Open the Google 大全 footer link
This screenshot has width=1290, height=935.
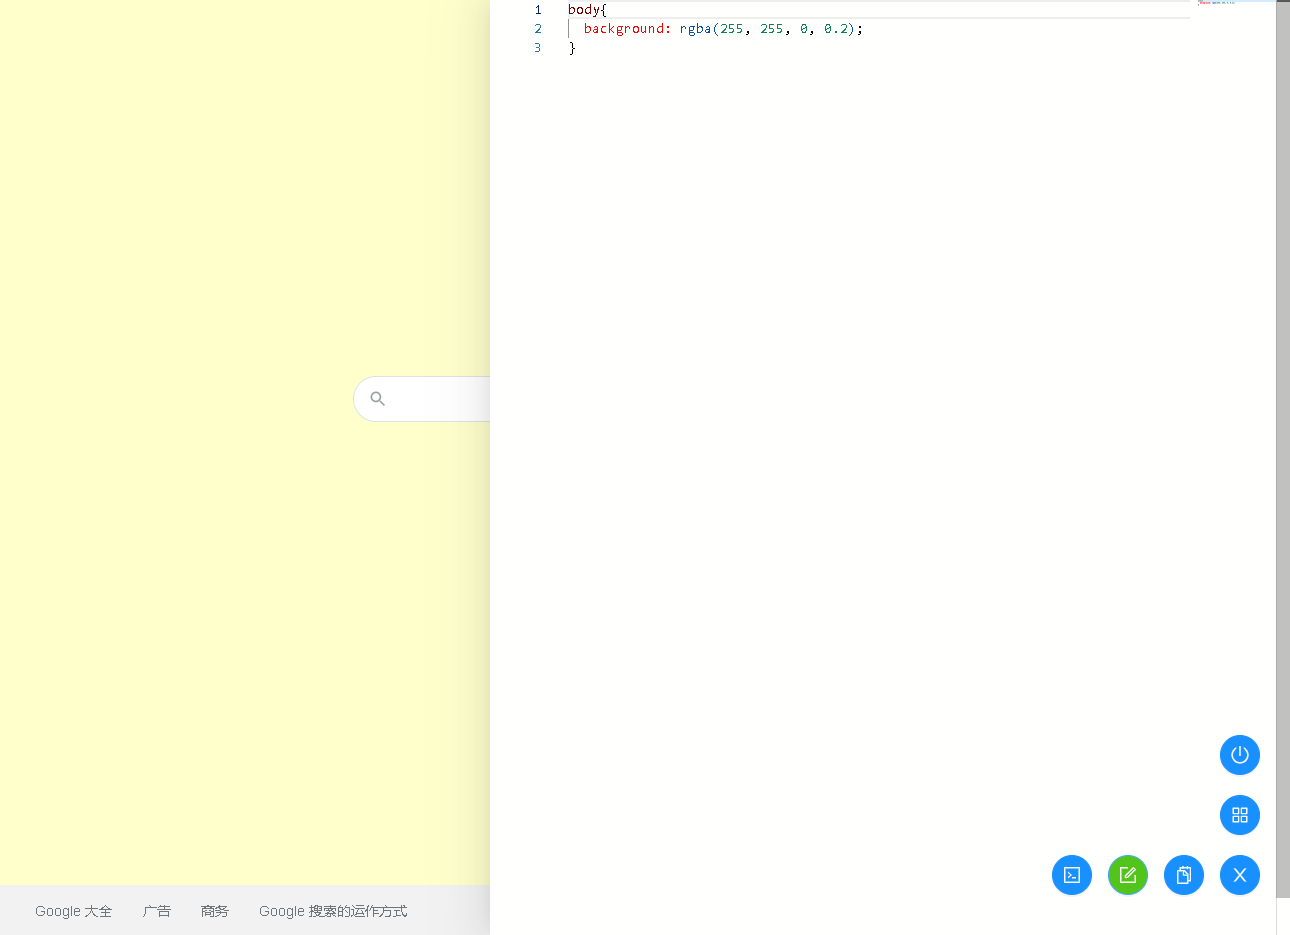tap(73, 911)
